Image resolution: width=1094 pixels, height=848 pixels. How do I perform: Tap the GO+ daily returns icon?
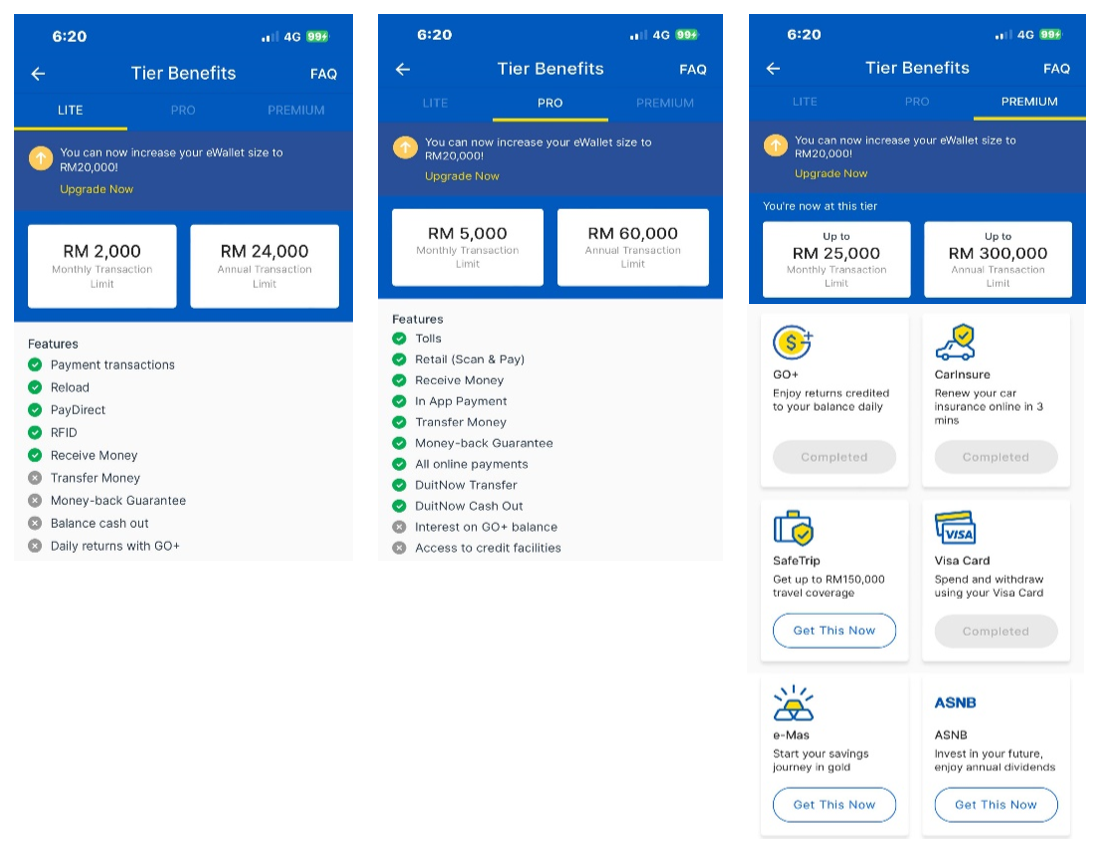click(793, 343)
